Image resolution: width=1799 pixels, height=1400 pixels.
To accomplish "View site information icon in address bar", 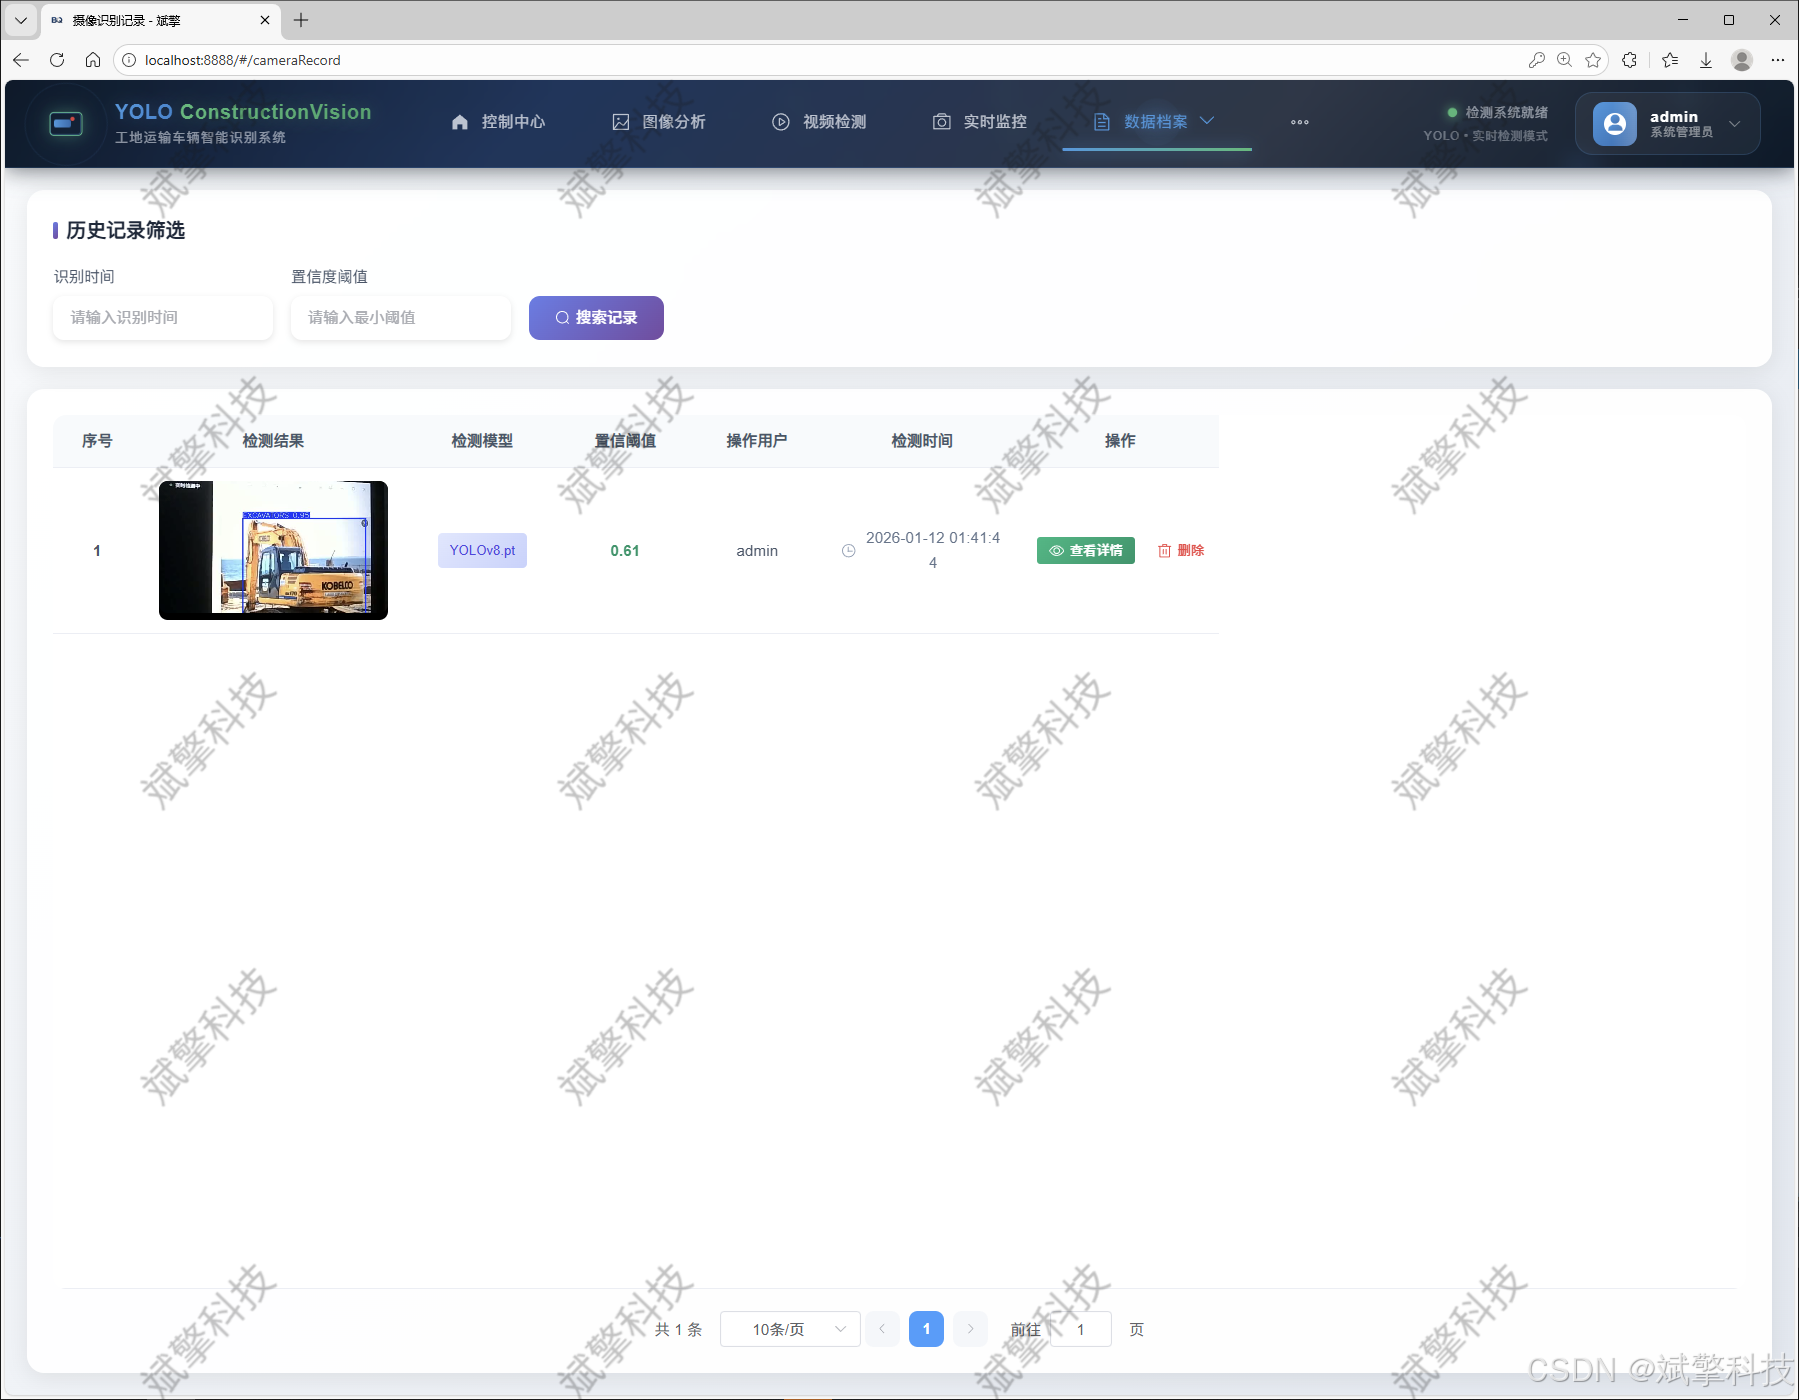I will click(x=129, y=60).
